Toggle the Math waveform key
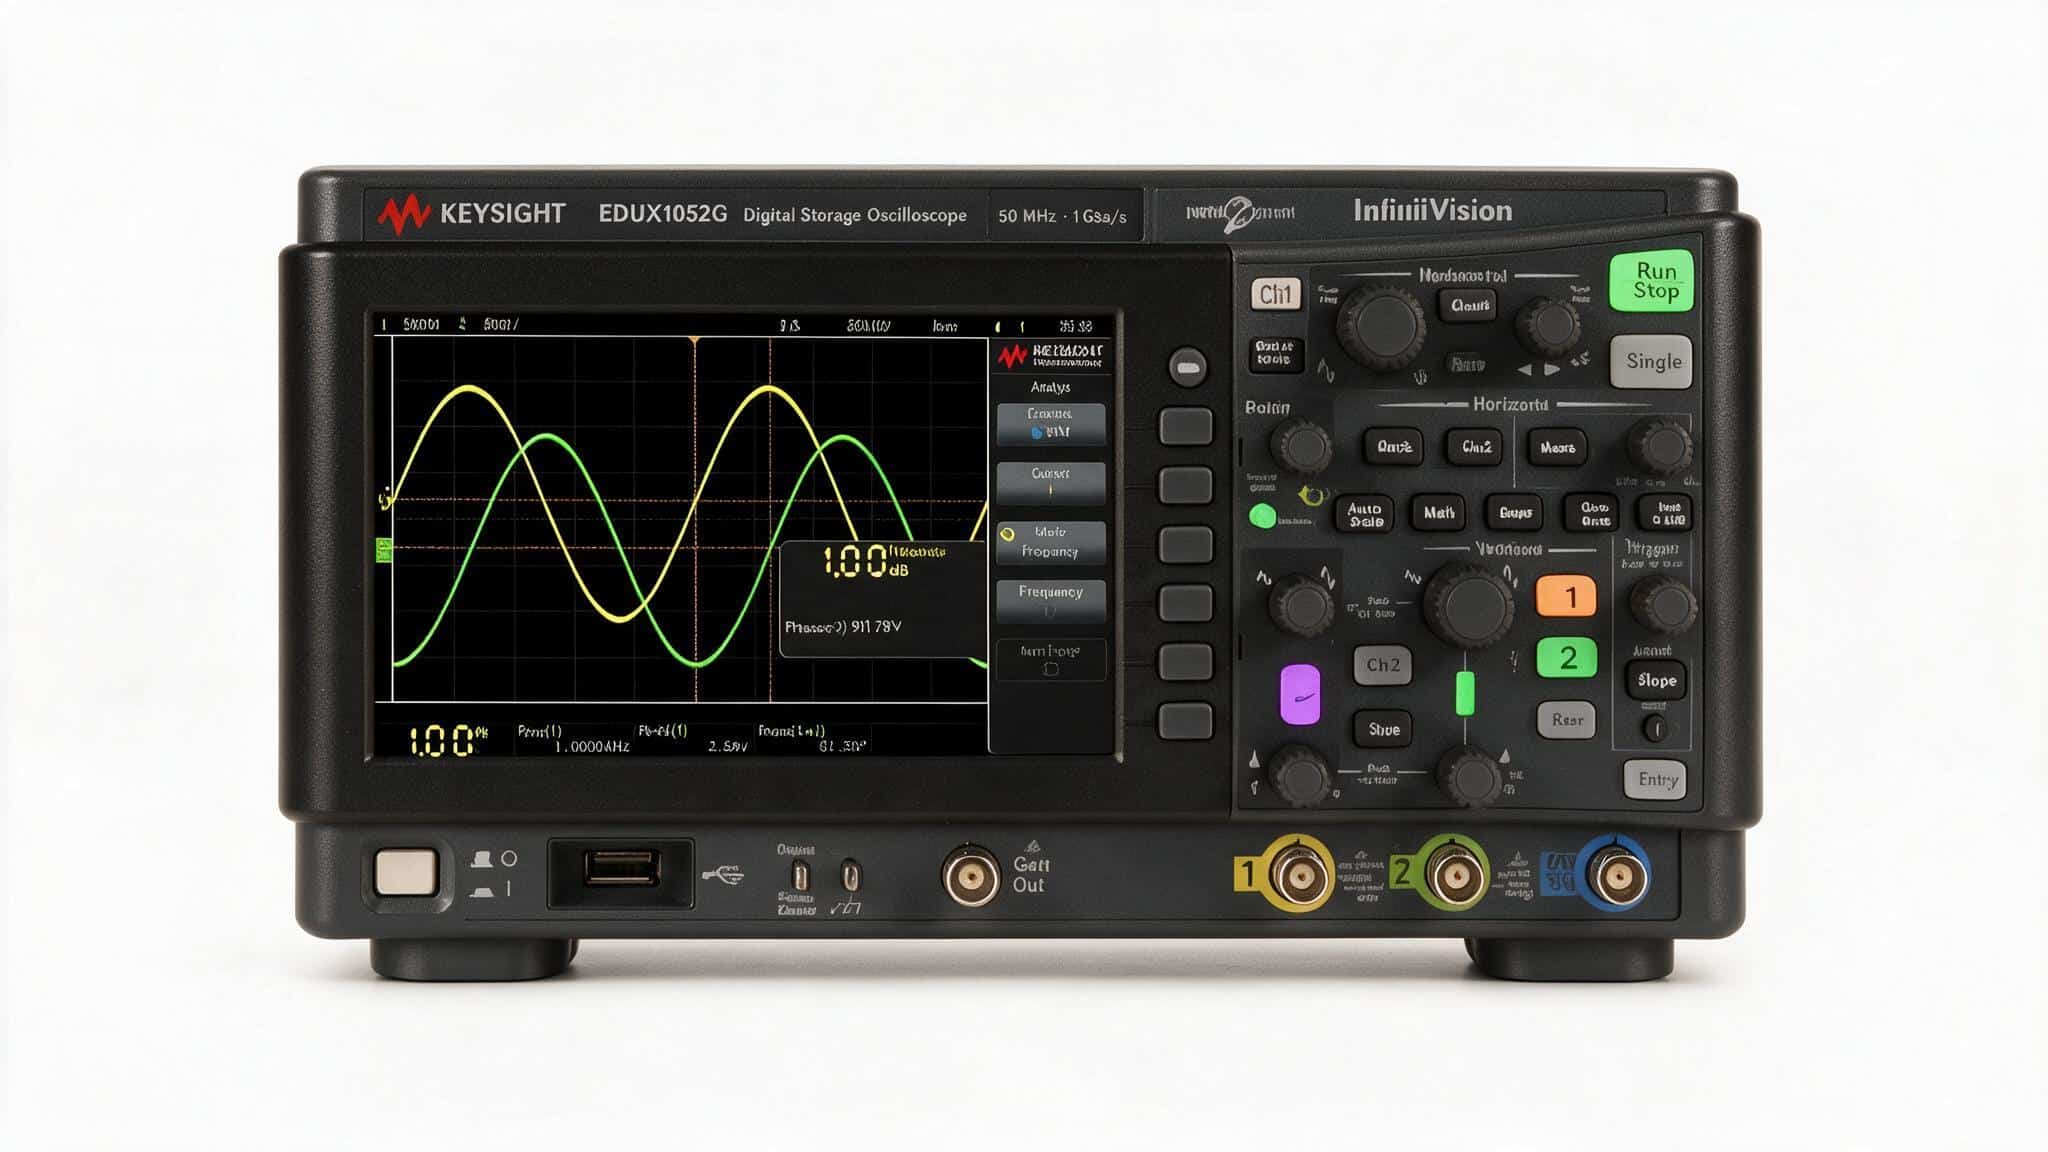This screenshot has height=1152, width=2048. 1439,513
